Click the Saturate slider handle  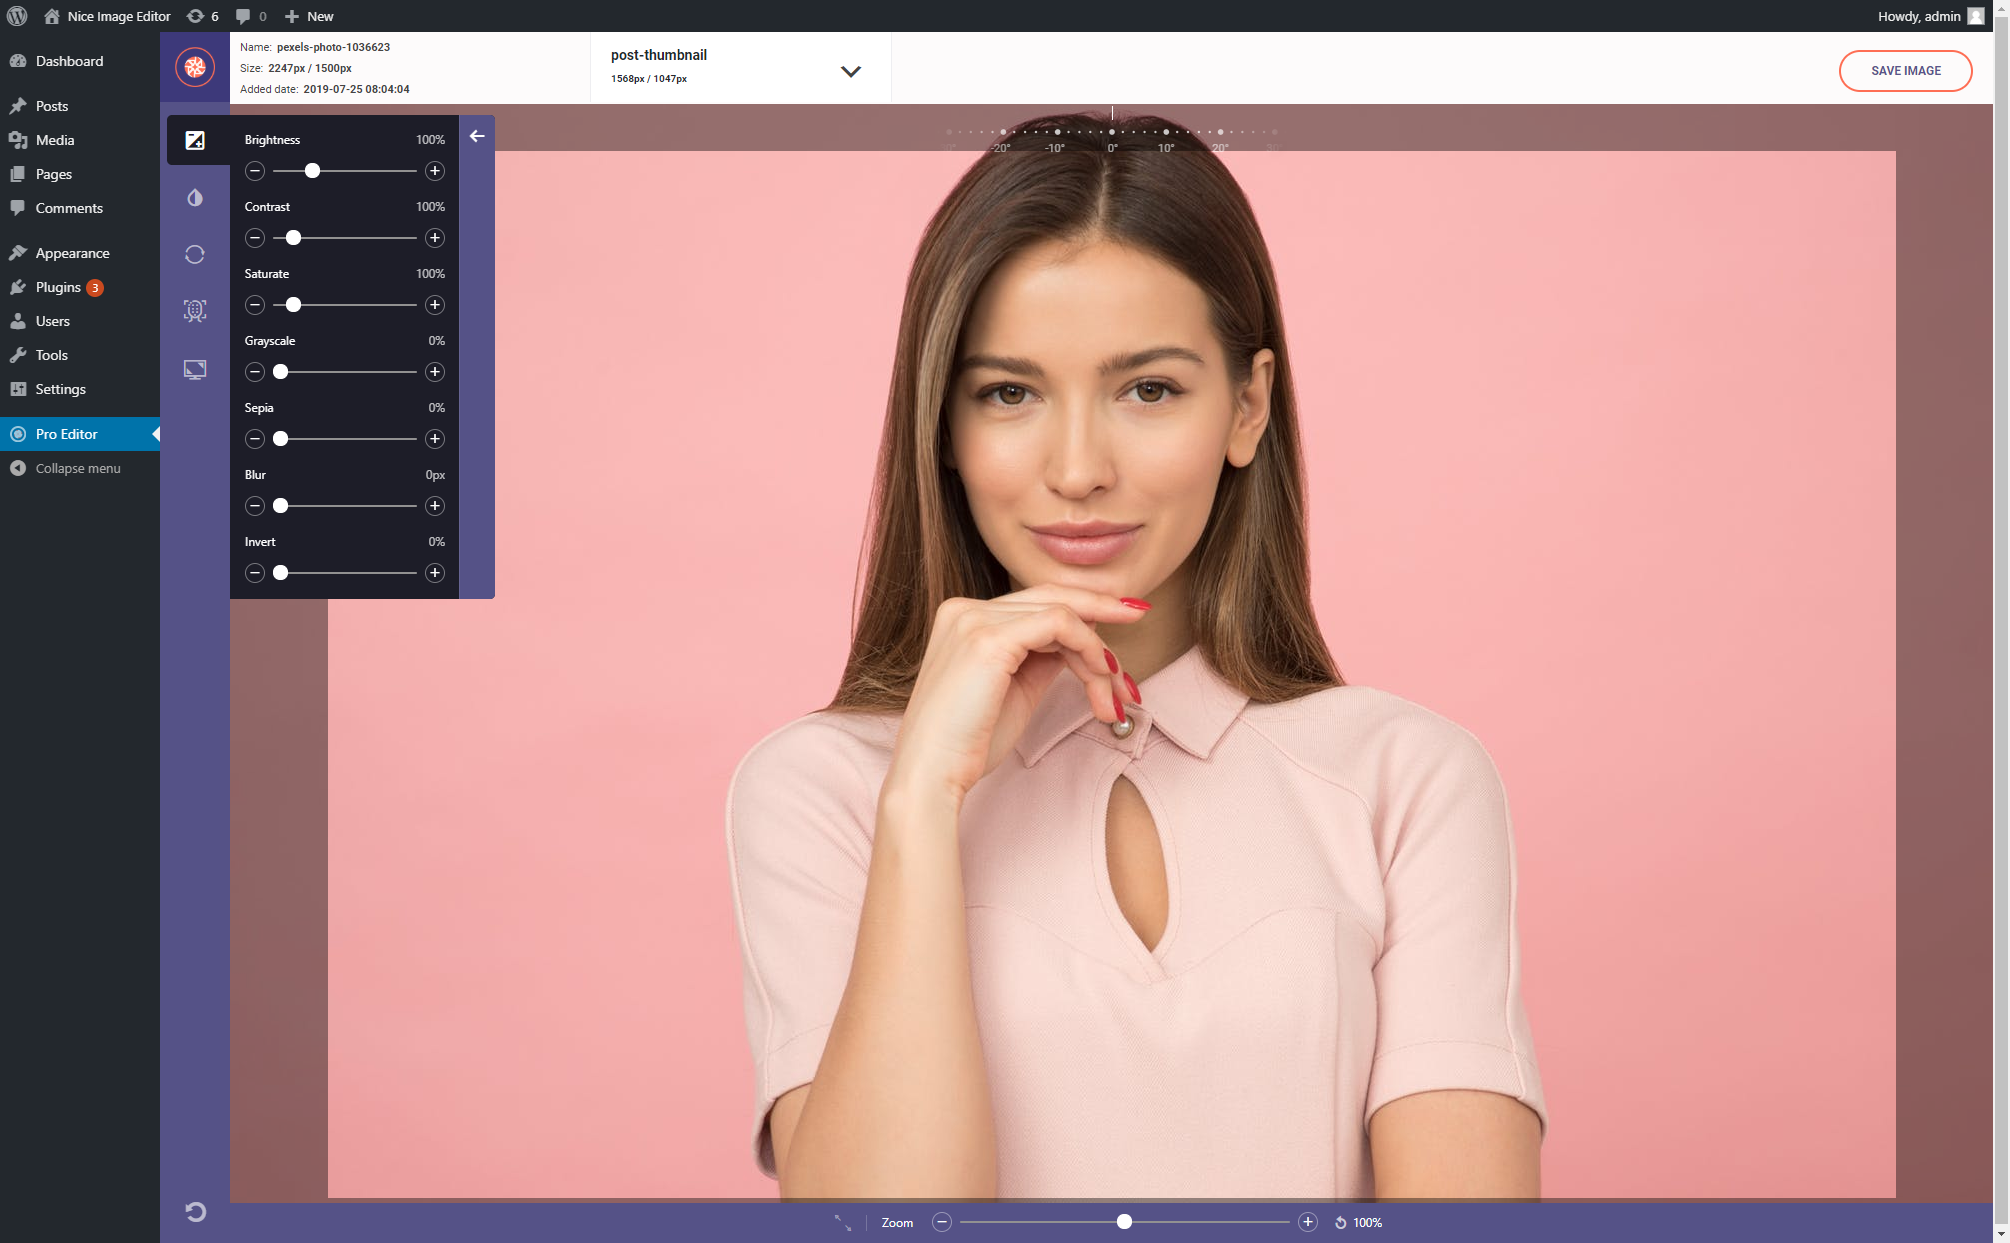[x=293, y=305]
